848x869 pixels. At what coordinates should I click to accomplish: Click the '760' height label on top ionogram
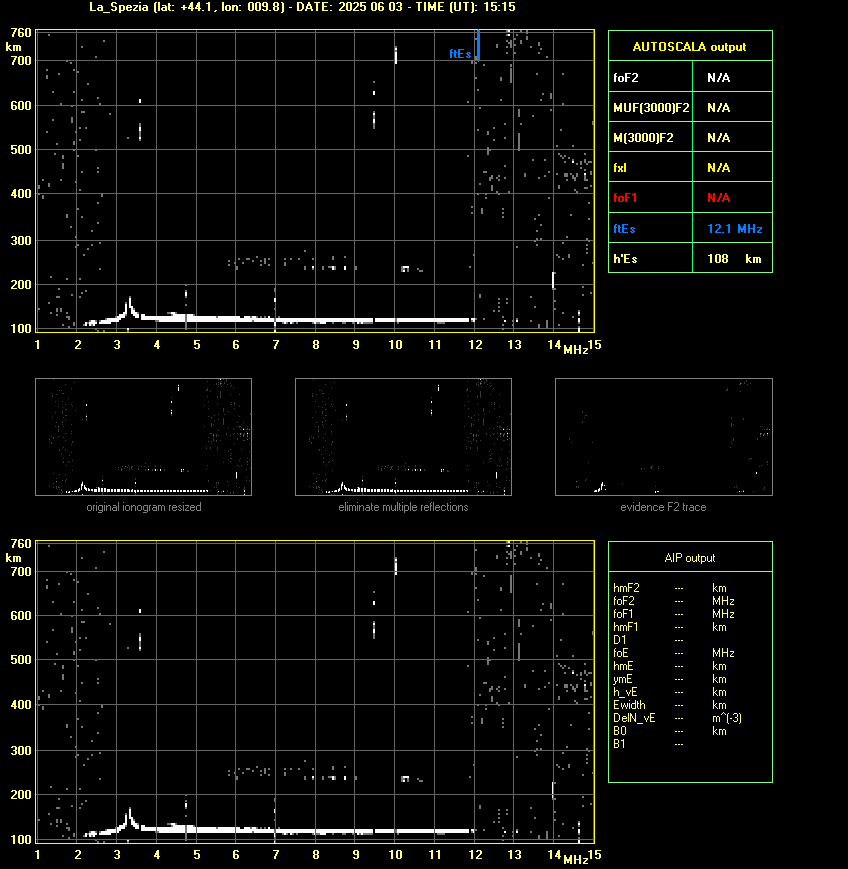click(x=21, y=33)
